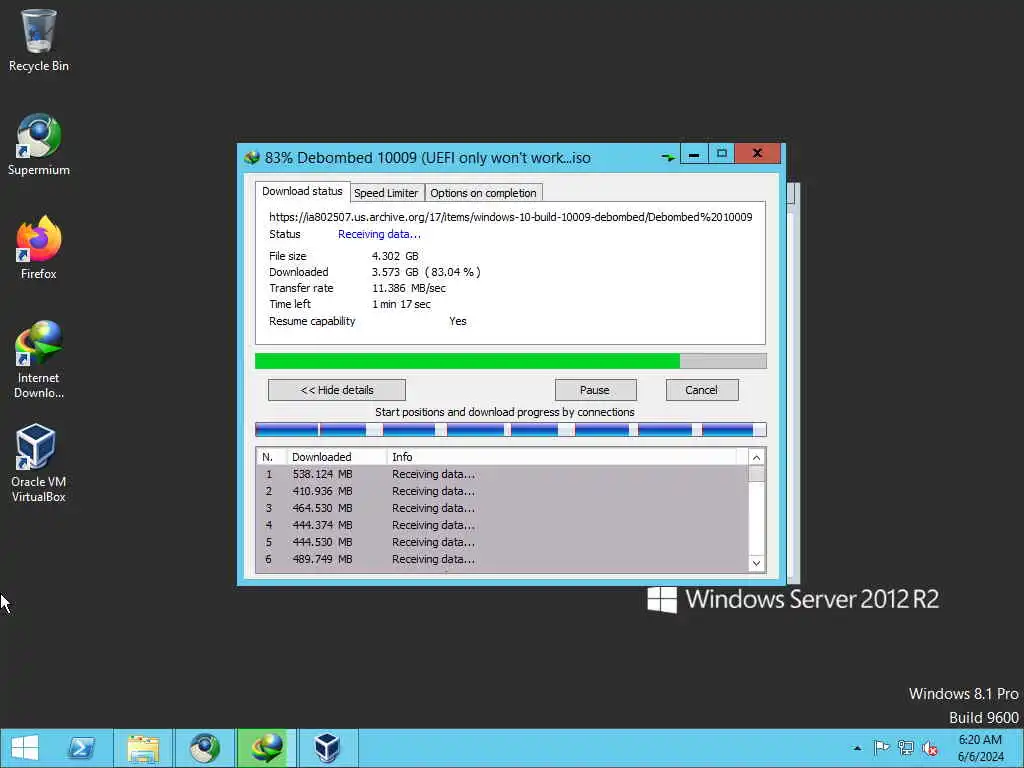
Task: Click the Downloaded column header
Action: pos(337,456)
